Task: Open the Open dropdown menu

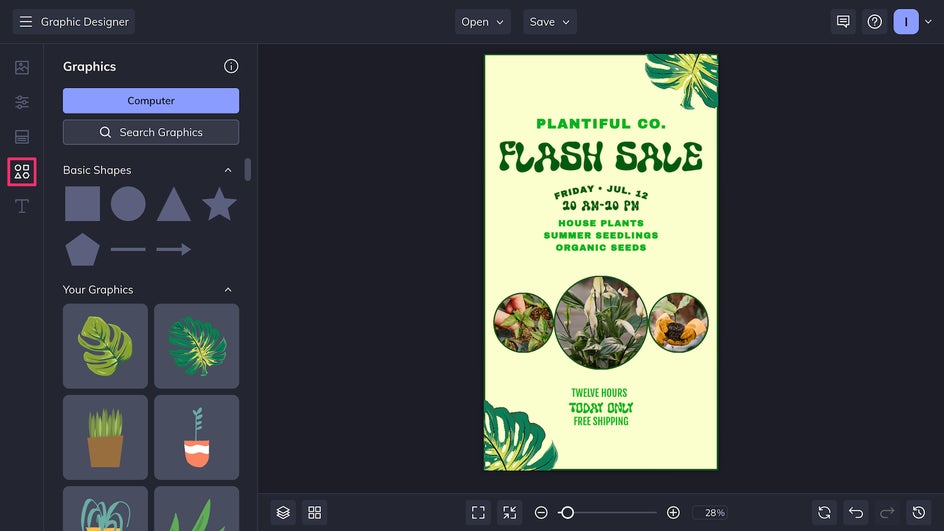Action: [483, 22]
